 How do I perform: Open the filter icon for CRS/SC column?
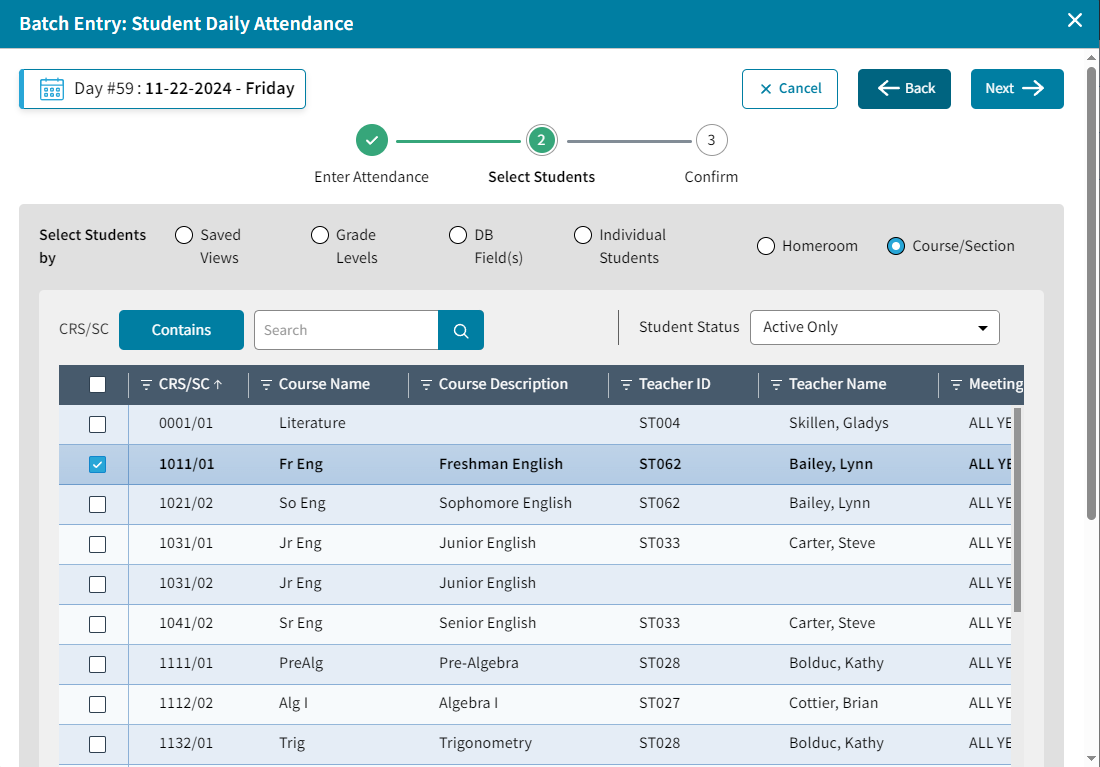coord(146,385)
